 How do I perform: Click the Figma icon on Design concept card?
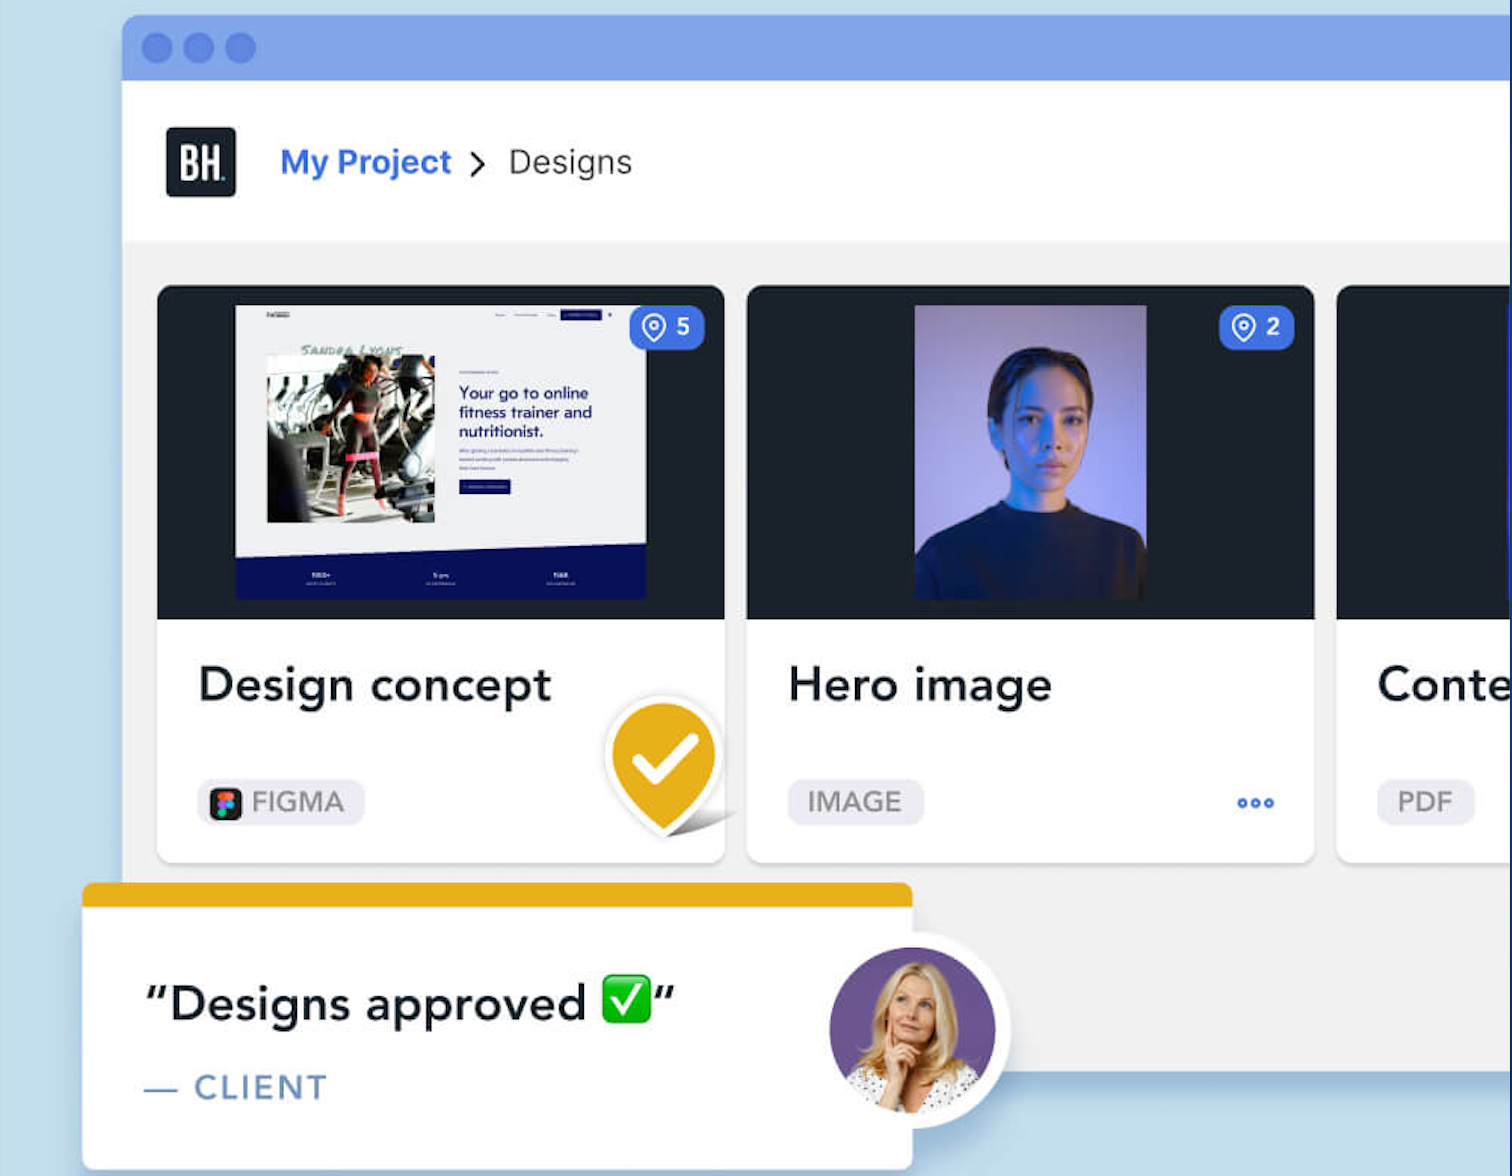[226, 801]
